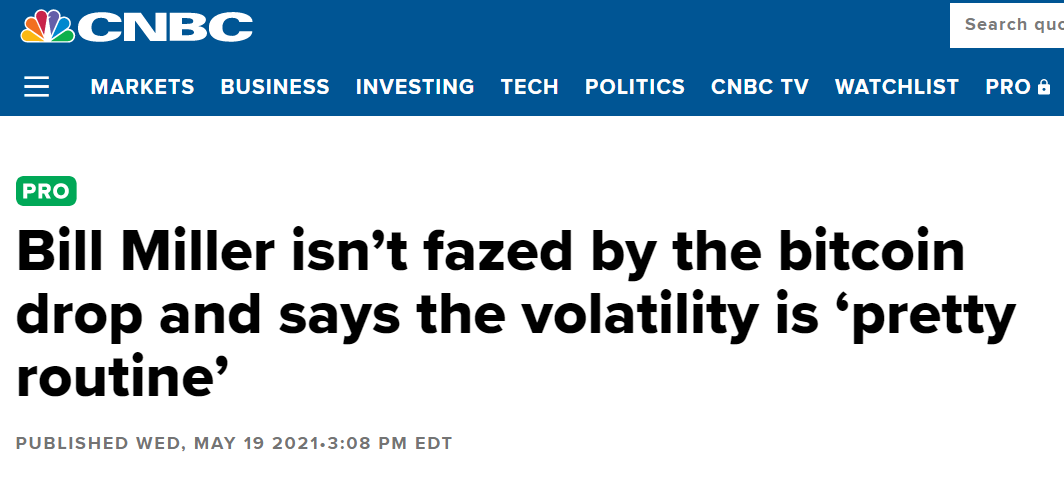Select INVESTING in the navigation bar
This screenshot has height=479, width=1064.
click(x=415, y=87)
